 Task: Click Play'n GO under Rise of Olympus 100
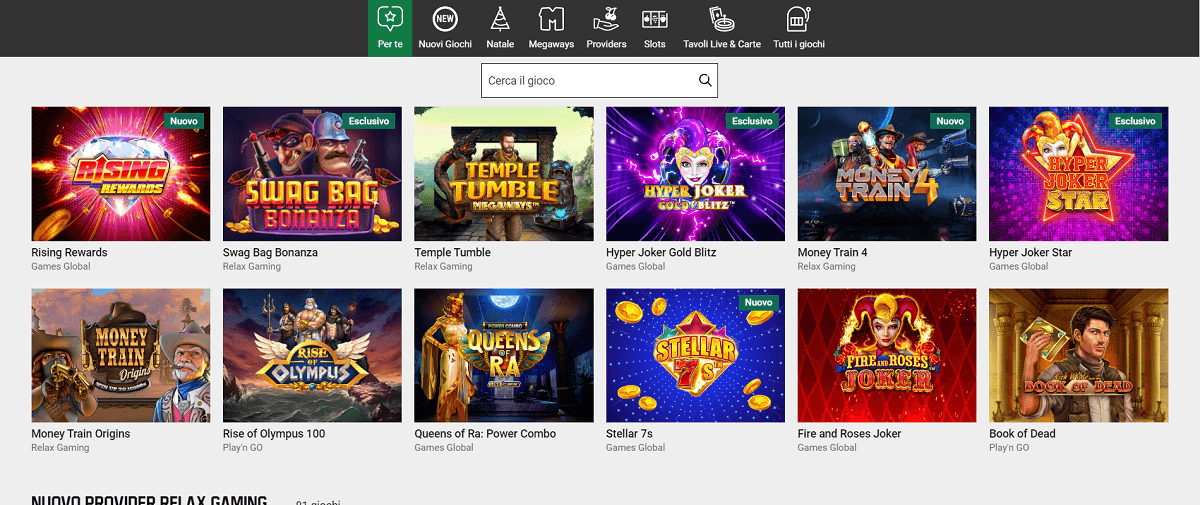pos(243,448)
